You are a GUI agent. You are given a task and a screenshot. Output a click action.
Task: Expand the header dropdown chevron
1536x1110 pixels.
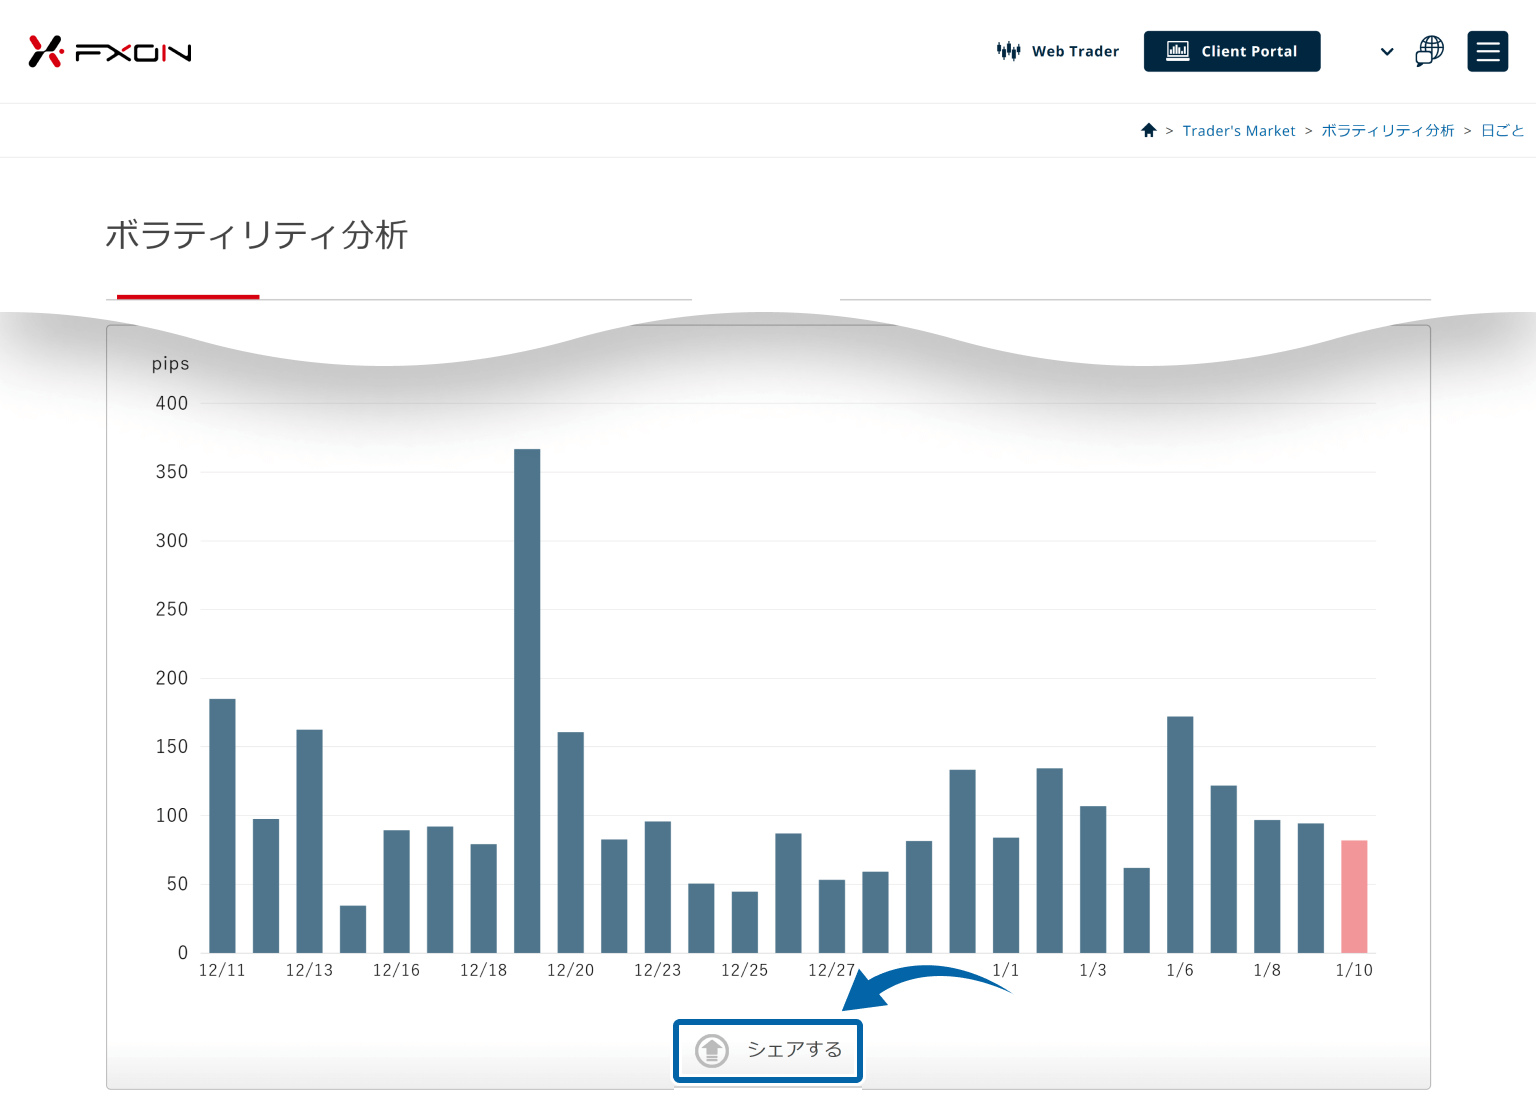(1387, 52)
